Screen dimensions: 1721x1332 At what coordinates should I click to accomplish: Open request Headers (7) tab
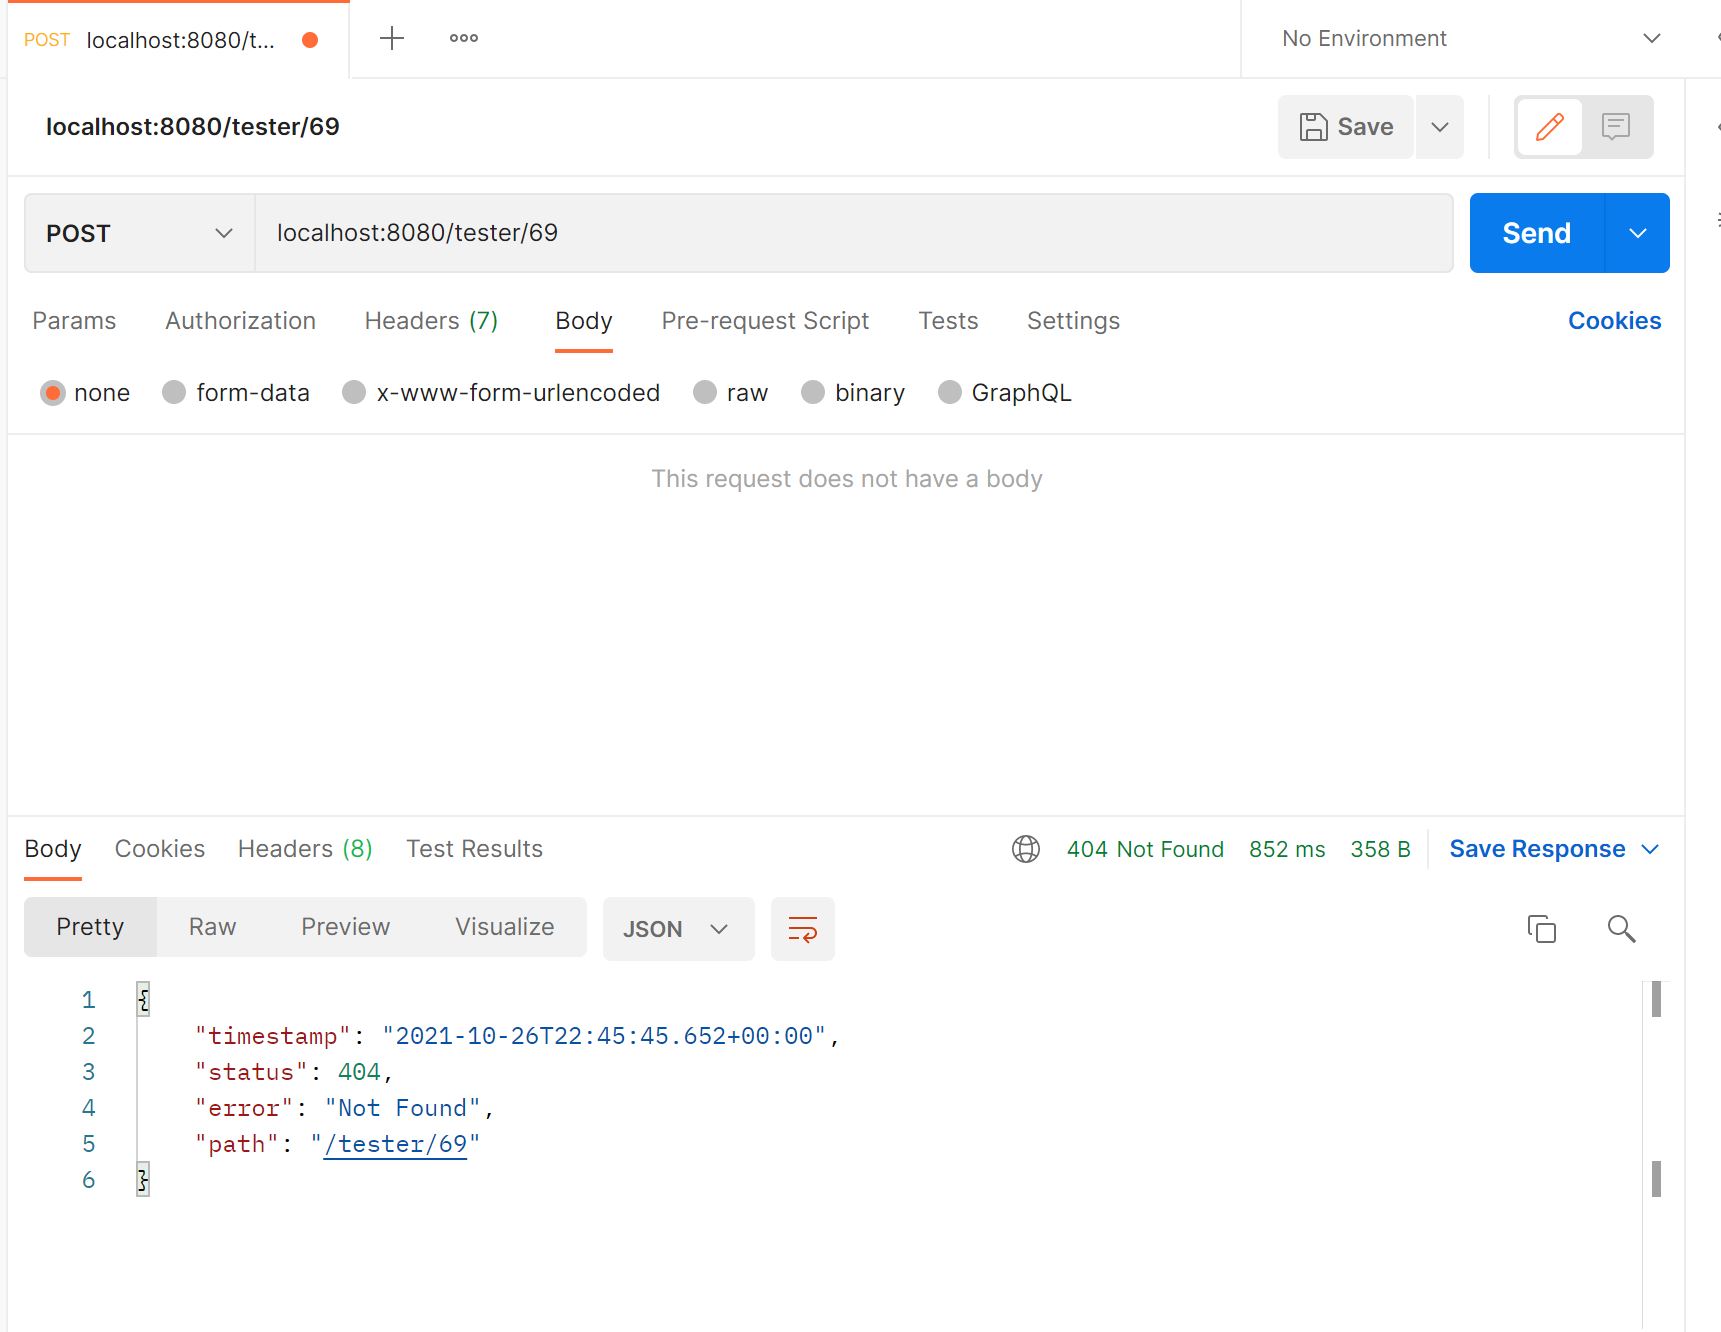point(431,321)
